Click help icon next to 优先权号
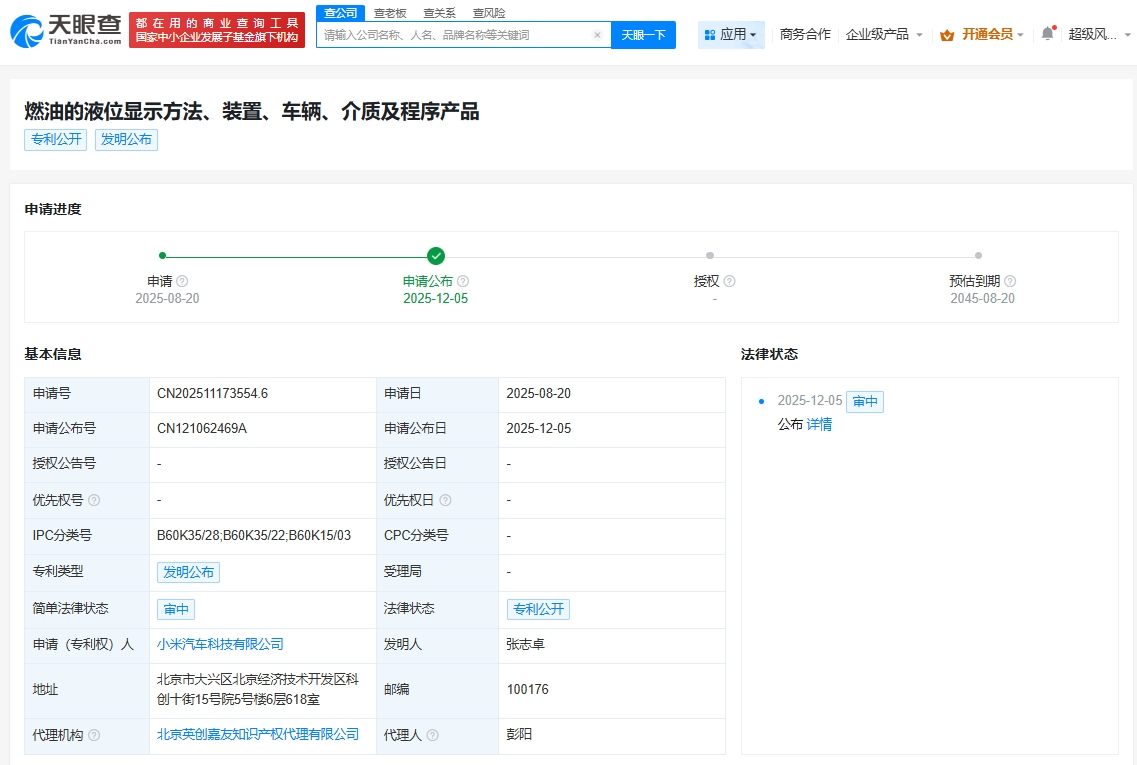1137x765 pixels. click(x=94, y=500)
